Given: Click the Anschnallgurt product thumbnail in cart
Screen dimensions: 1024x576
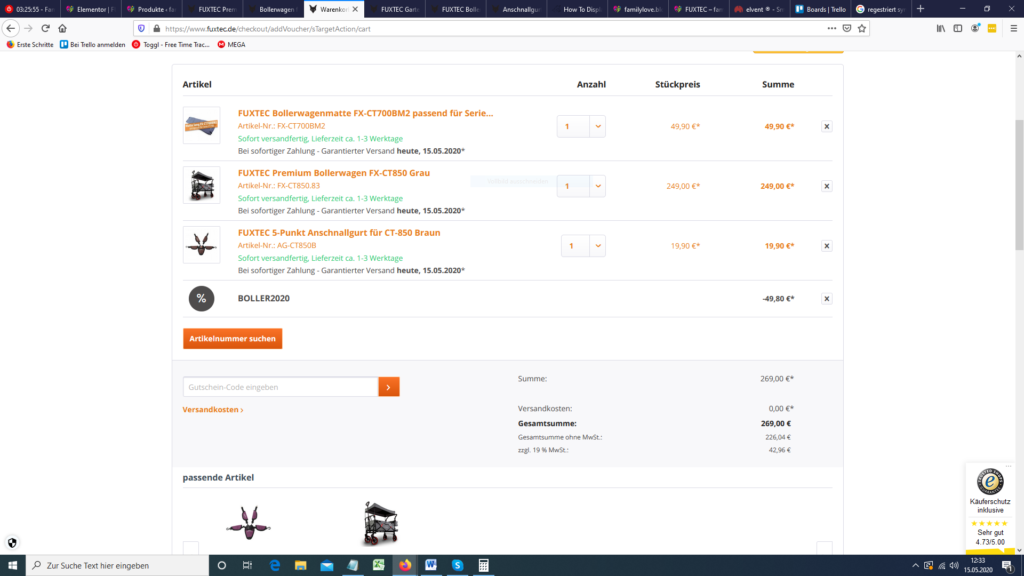Looking at the screenshot, I should pyautogui.click(x=201, y=245).
